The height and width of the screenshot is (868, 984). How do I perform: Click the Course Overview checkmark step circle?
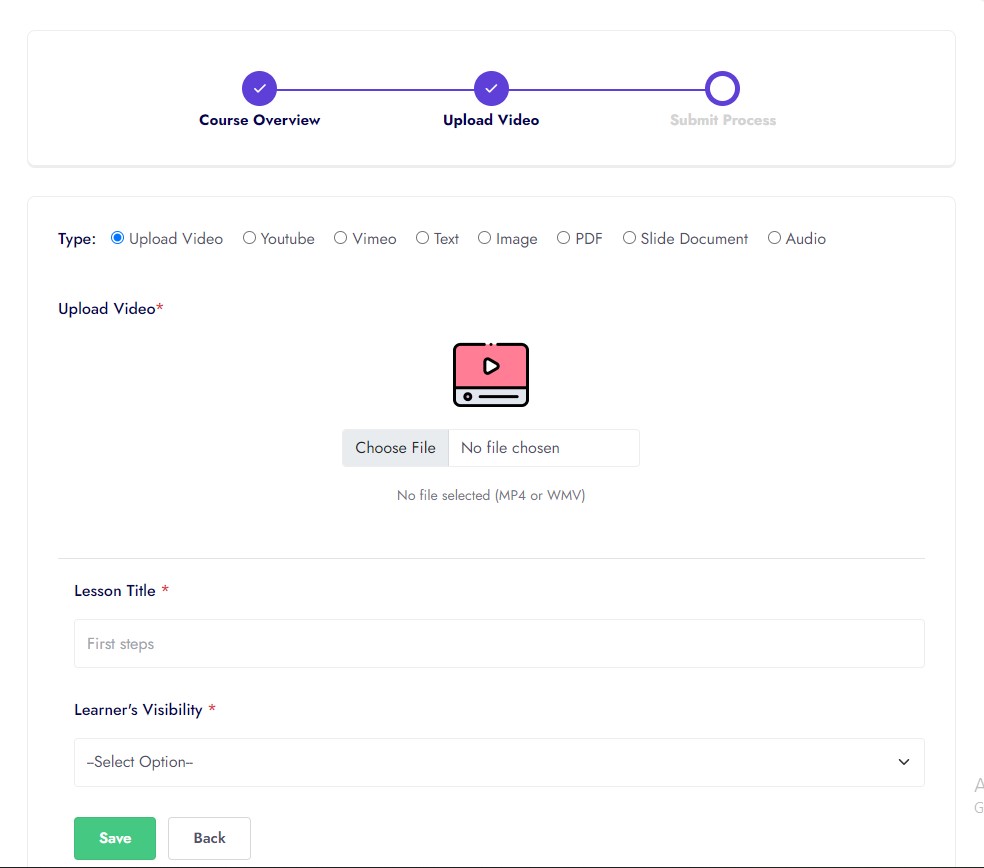click(x=259, y=88)
